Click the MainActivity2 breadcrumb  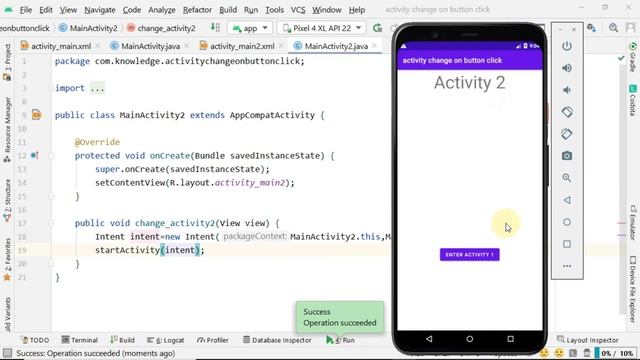[88, 28]
